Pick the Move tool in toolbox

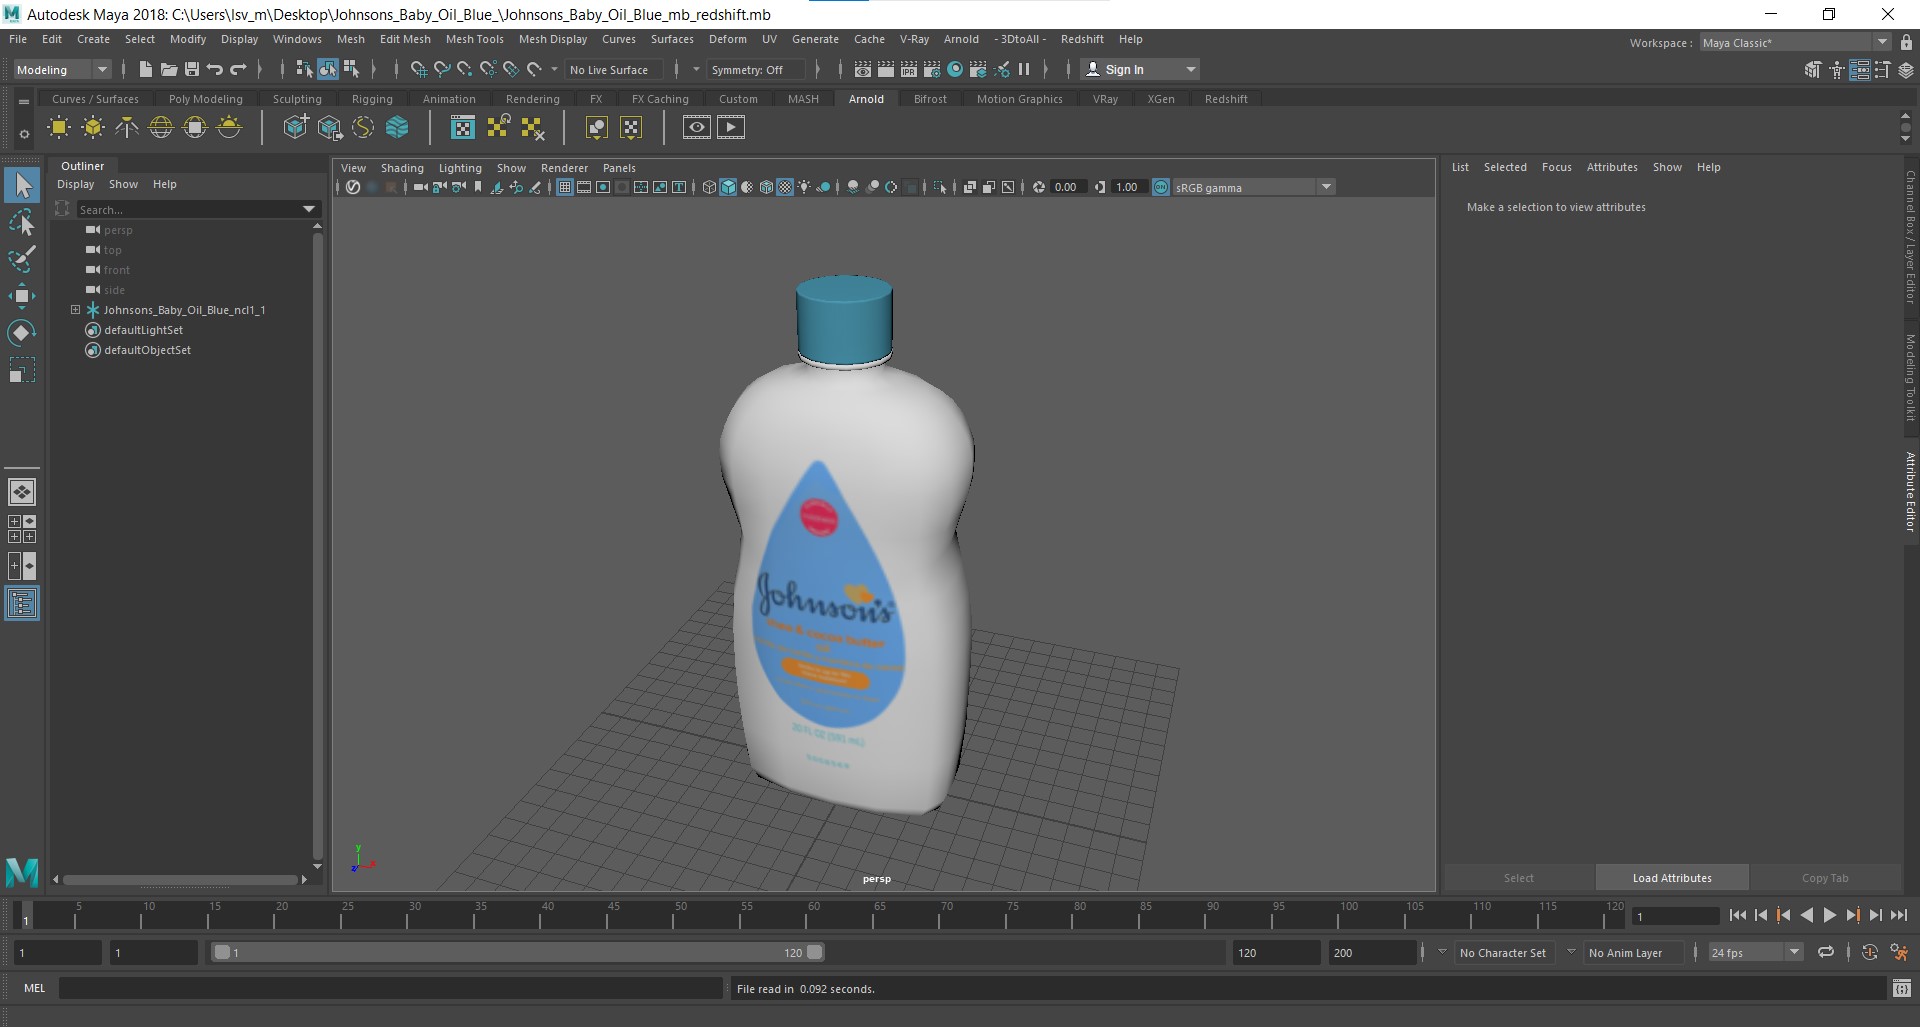(22, 296)
